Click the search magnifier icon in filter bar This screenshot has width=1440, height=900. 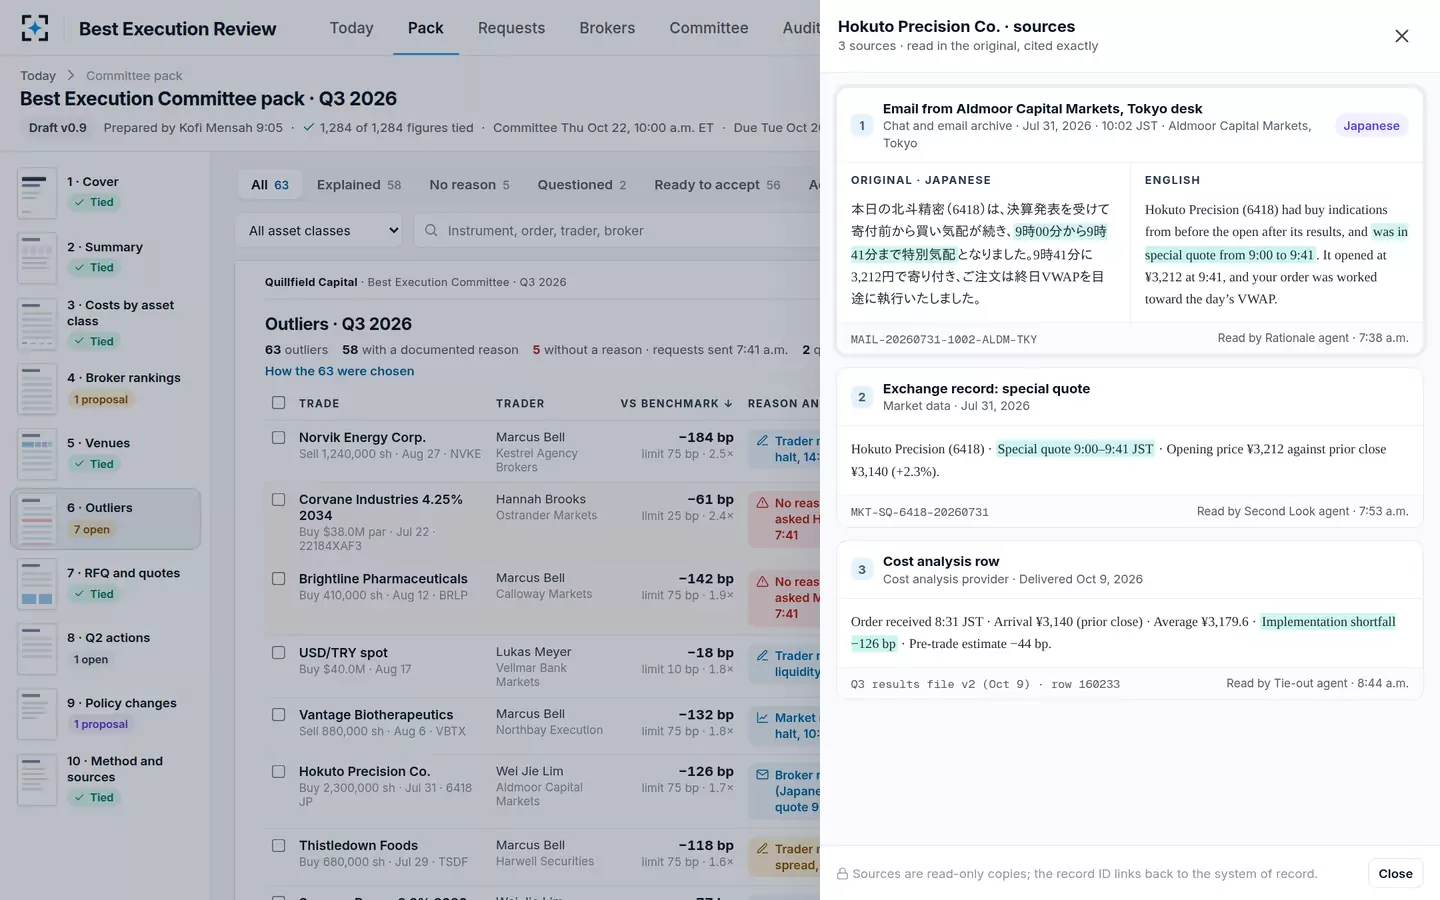tap(431, 231)
